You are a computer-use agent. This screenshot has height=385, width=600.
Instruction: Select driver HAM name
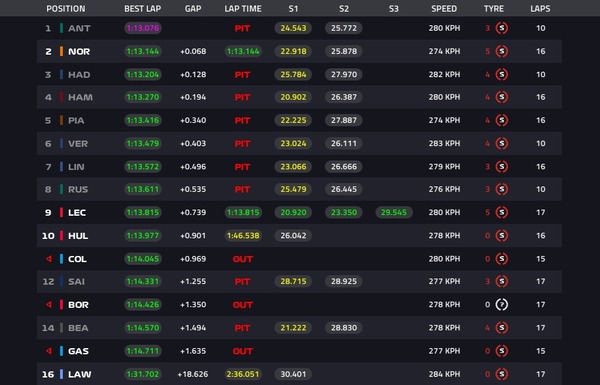[x=80, y=97]
